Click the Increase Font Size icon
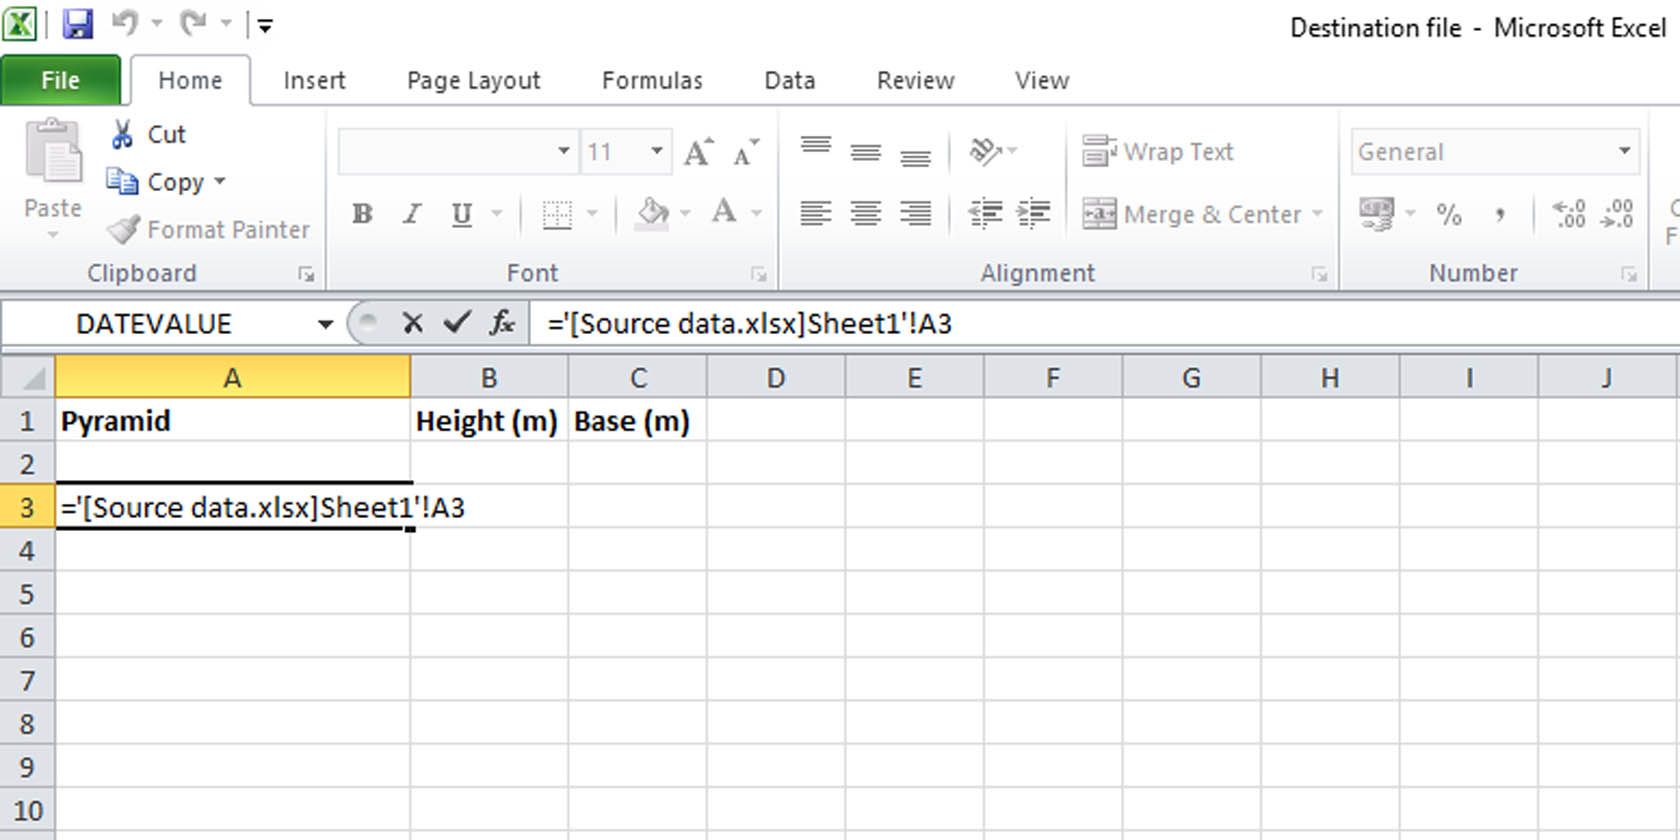Image resolution: width=1680 pixels, height=840 pixels. point(698,152)
